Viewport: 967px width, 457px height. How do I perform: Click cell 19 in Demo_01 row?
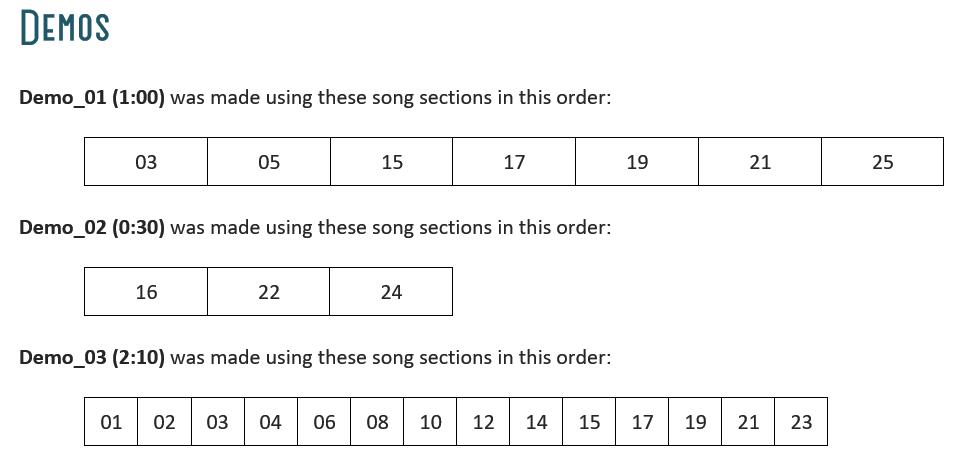click(x=637, y=162)
